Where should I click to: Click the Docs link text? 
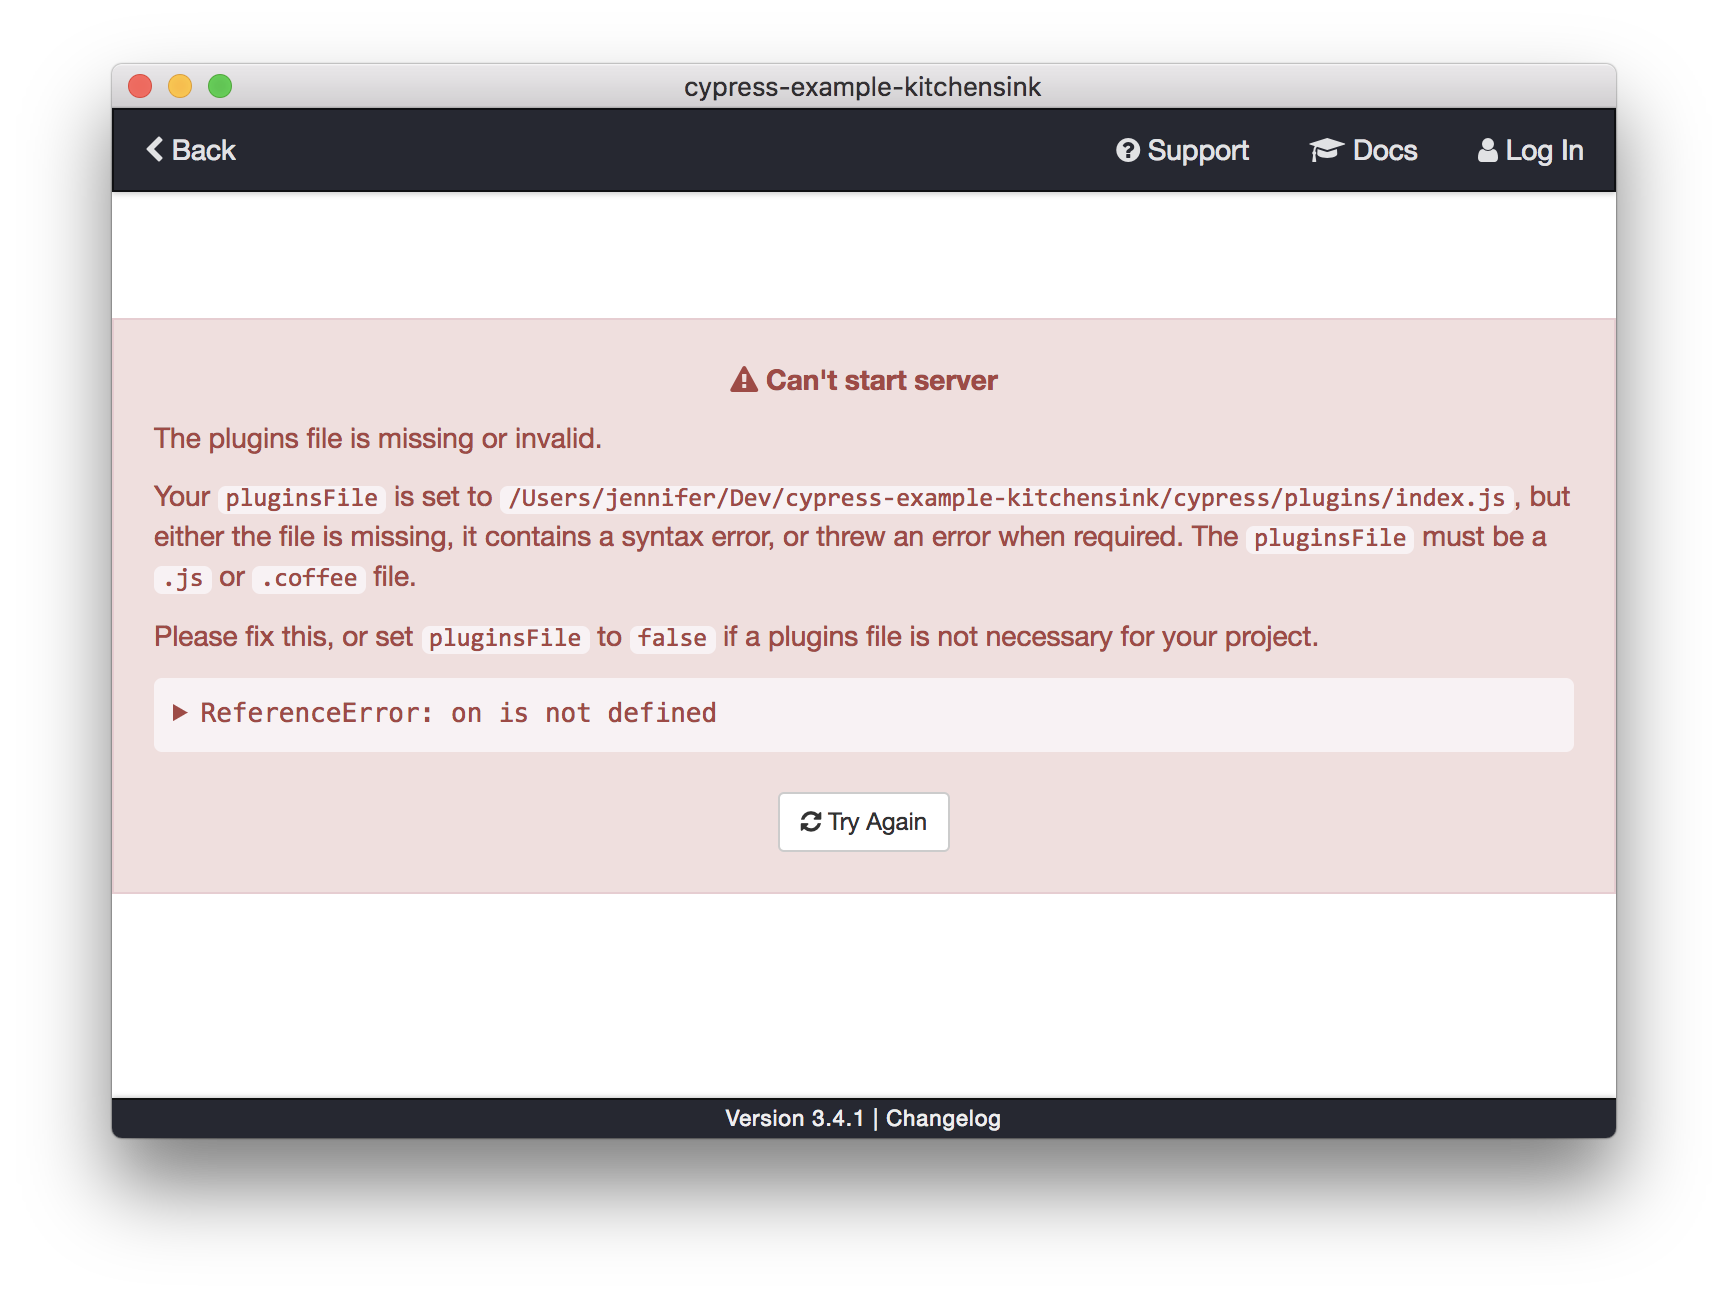coord(1385,150)
